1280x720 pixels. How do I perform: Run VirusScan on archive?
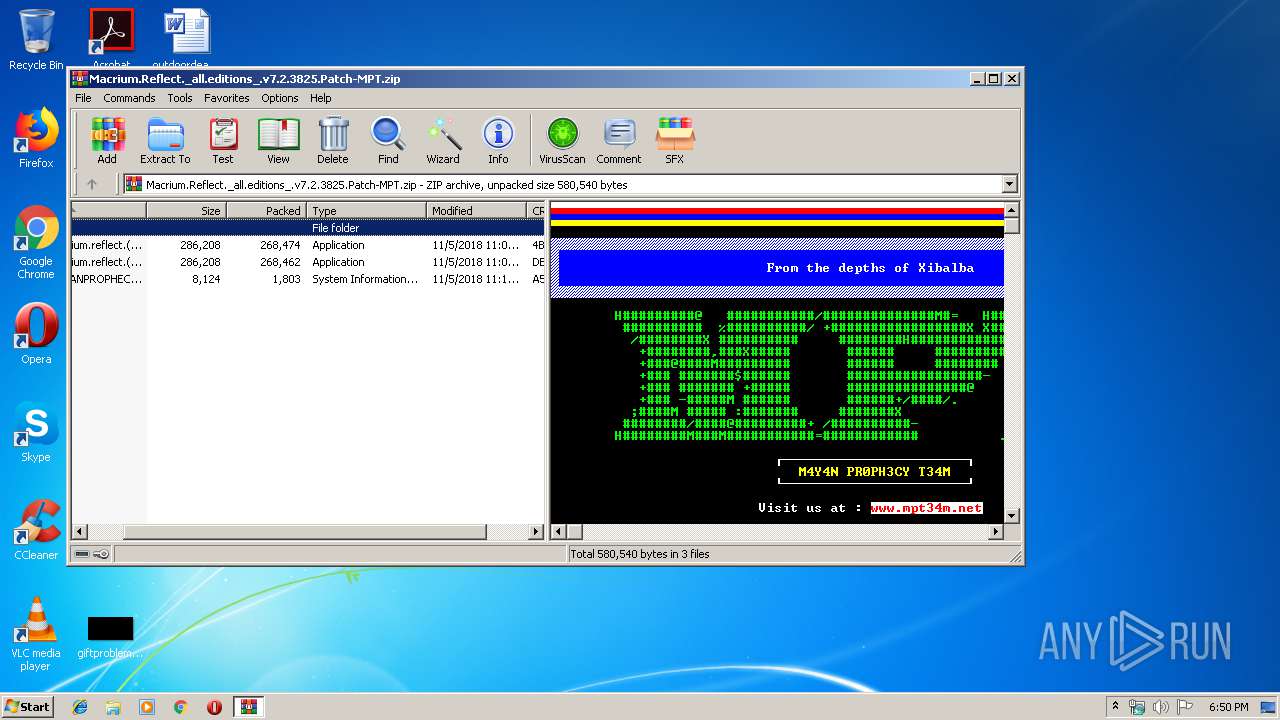[562, 140]
